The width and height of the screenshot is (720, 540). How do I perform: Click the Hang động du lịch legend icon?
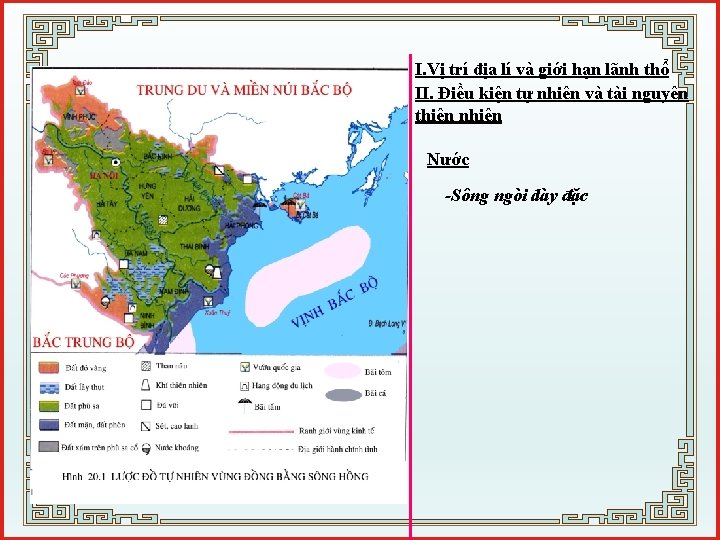(245, 387)
